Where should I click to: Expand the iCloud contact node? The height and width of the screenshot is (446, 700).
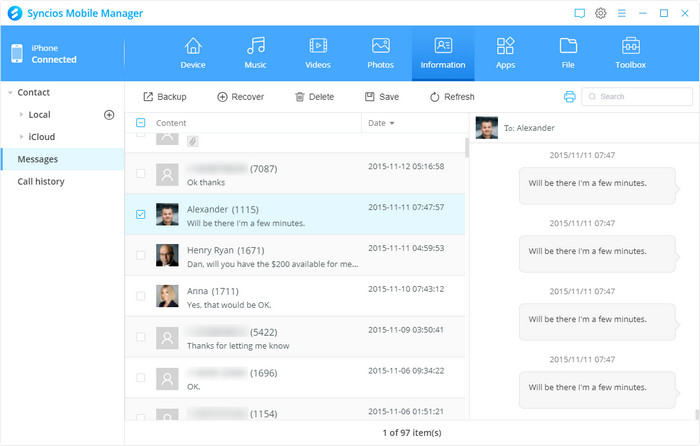(21, 137)
